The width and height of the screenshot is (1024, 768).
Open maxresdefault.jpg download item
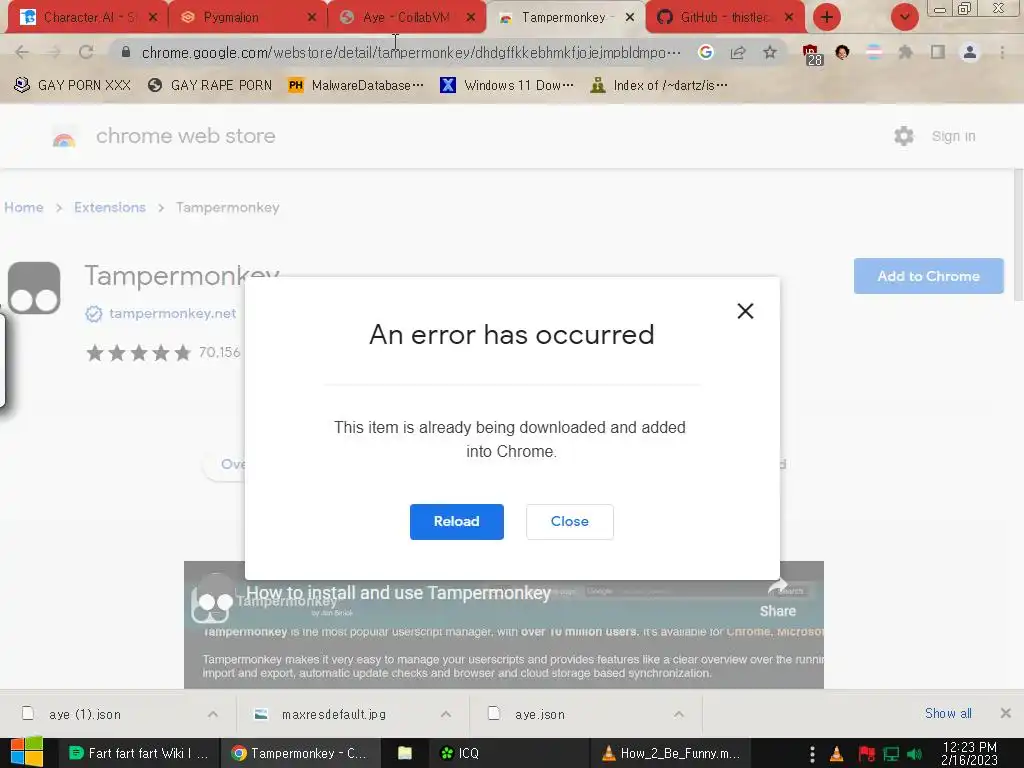[334, 714]
